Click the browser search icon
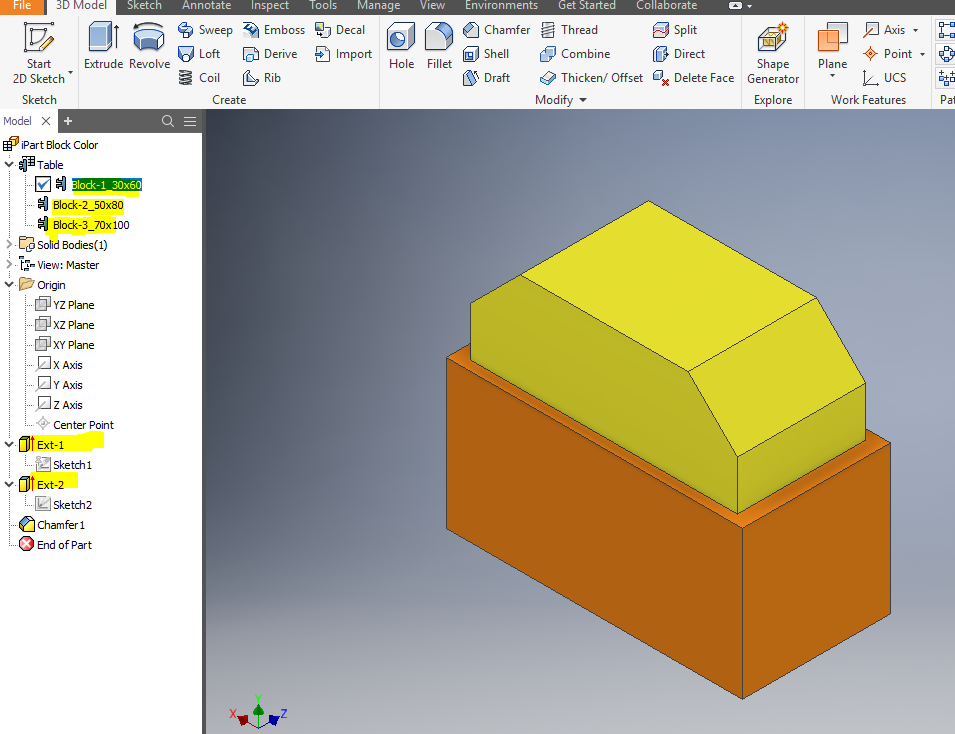955x734 pixels. [x=167, y=120]
